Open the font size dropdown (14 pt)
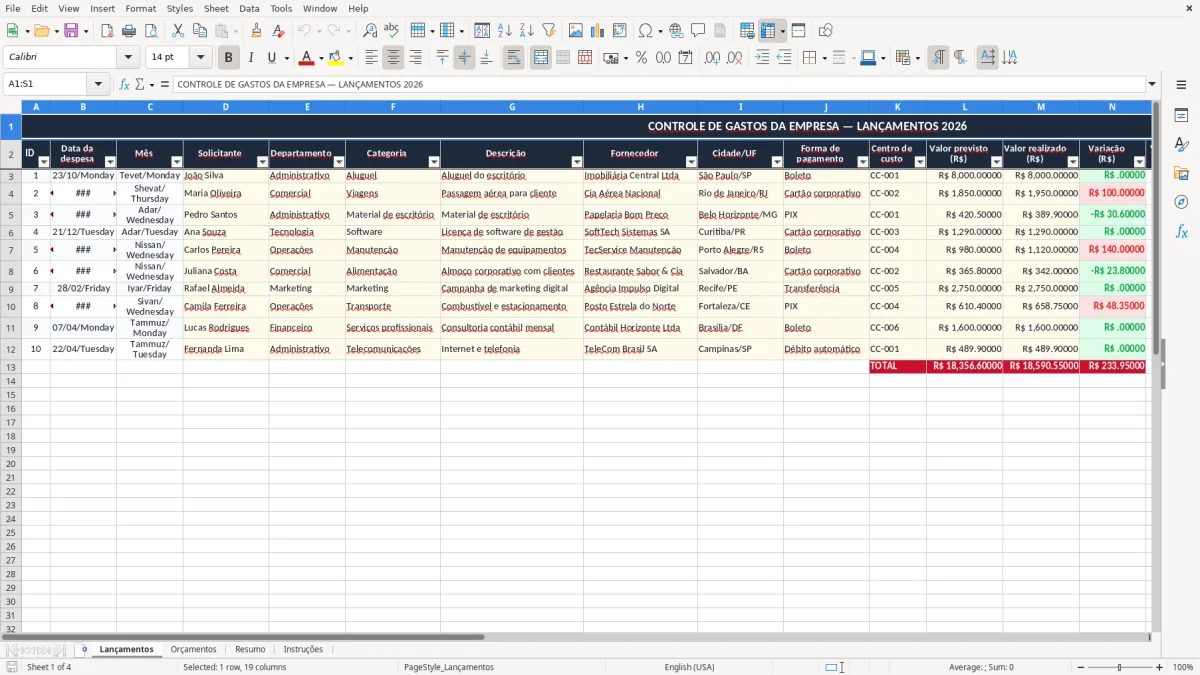Viewport: 1200px width, 675px height. click(x=200, y=58)
